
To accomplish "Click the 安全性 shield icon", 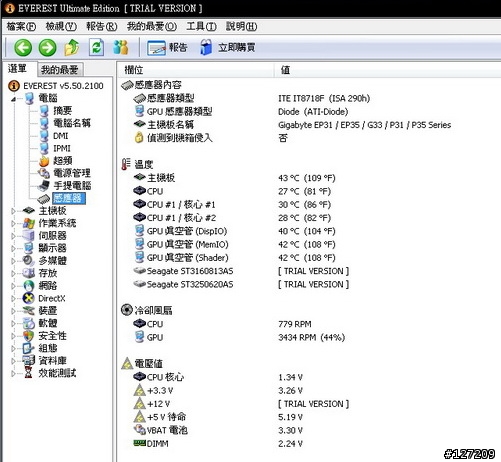I will click(29, 336).
